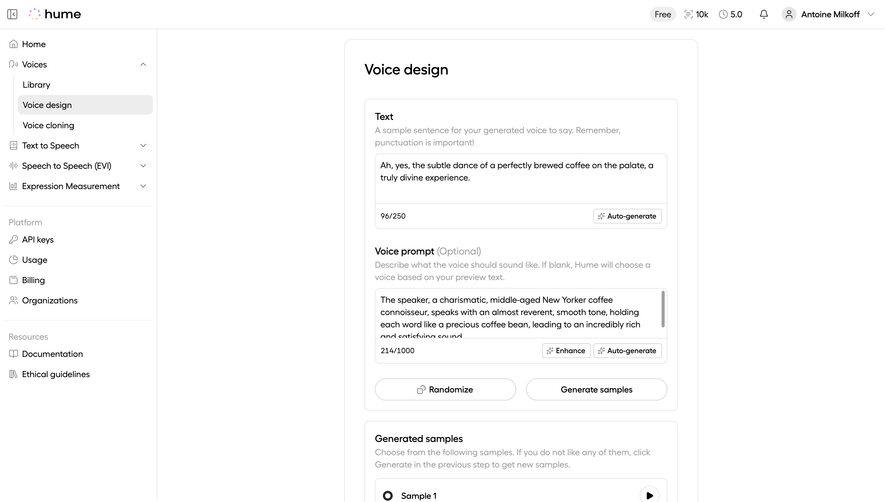Click into the sample Text input box

point(521,178)
